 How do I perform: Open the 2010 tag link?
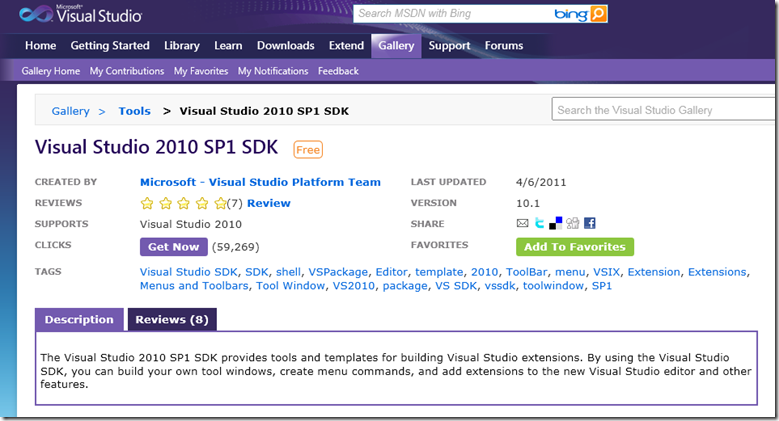click(x=484, y=272)
